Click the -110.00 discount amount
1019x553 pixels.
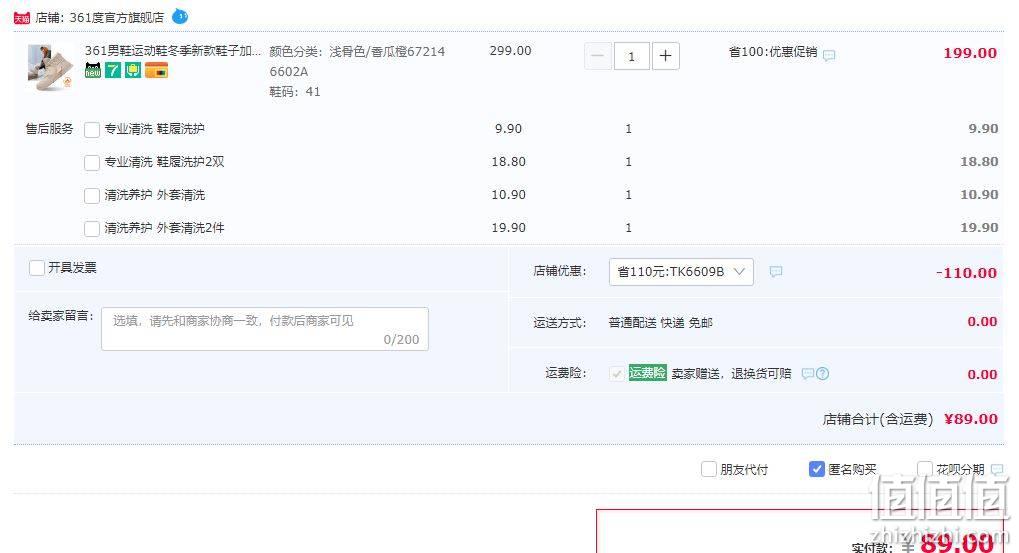[966, 273]
